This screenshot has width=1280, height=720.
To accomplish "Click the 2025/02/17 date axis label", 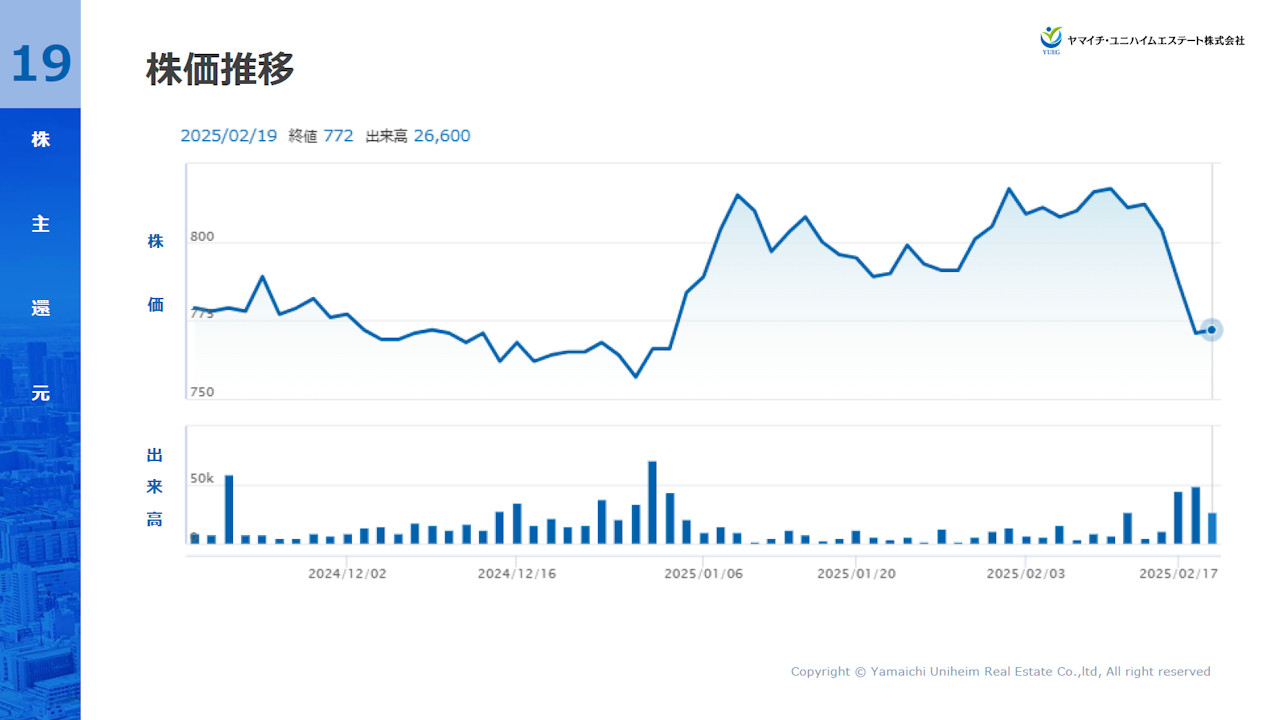I will [1179, 574].
